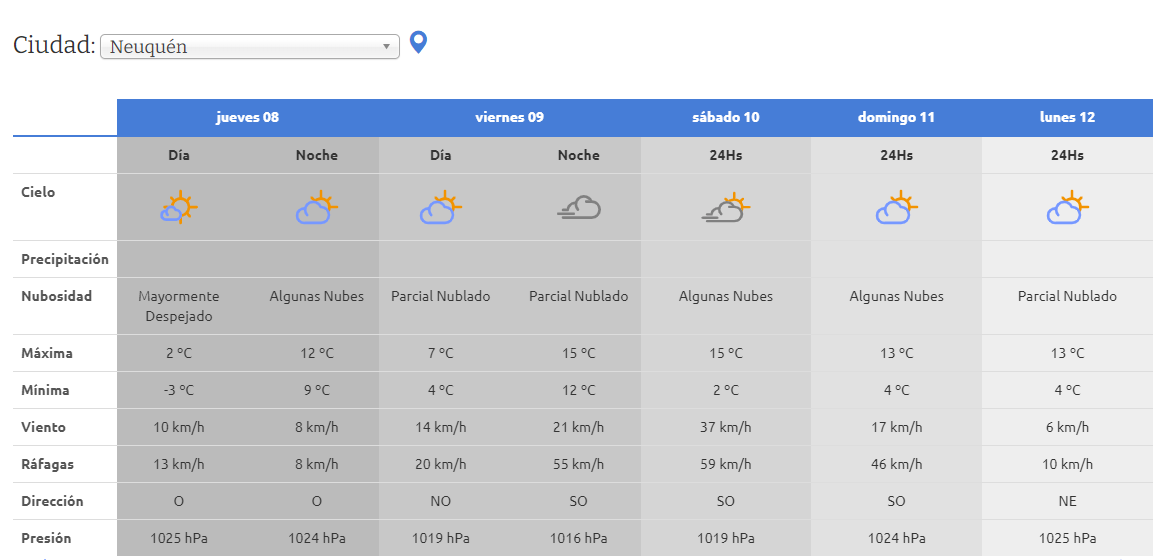Click viernes Día partly cloudy icon

[440, 208]
